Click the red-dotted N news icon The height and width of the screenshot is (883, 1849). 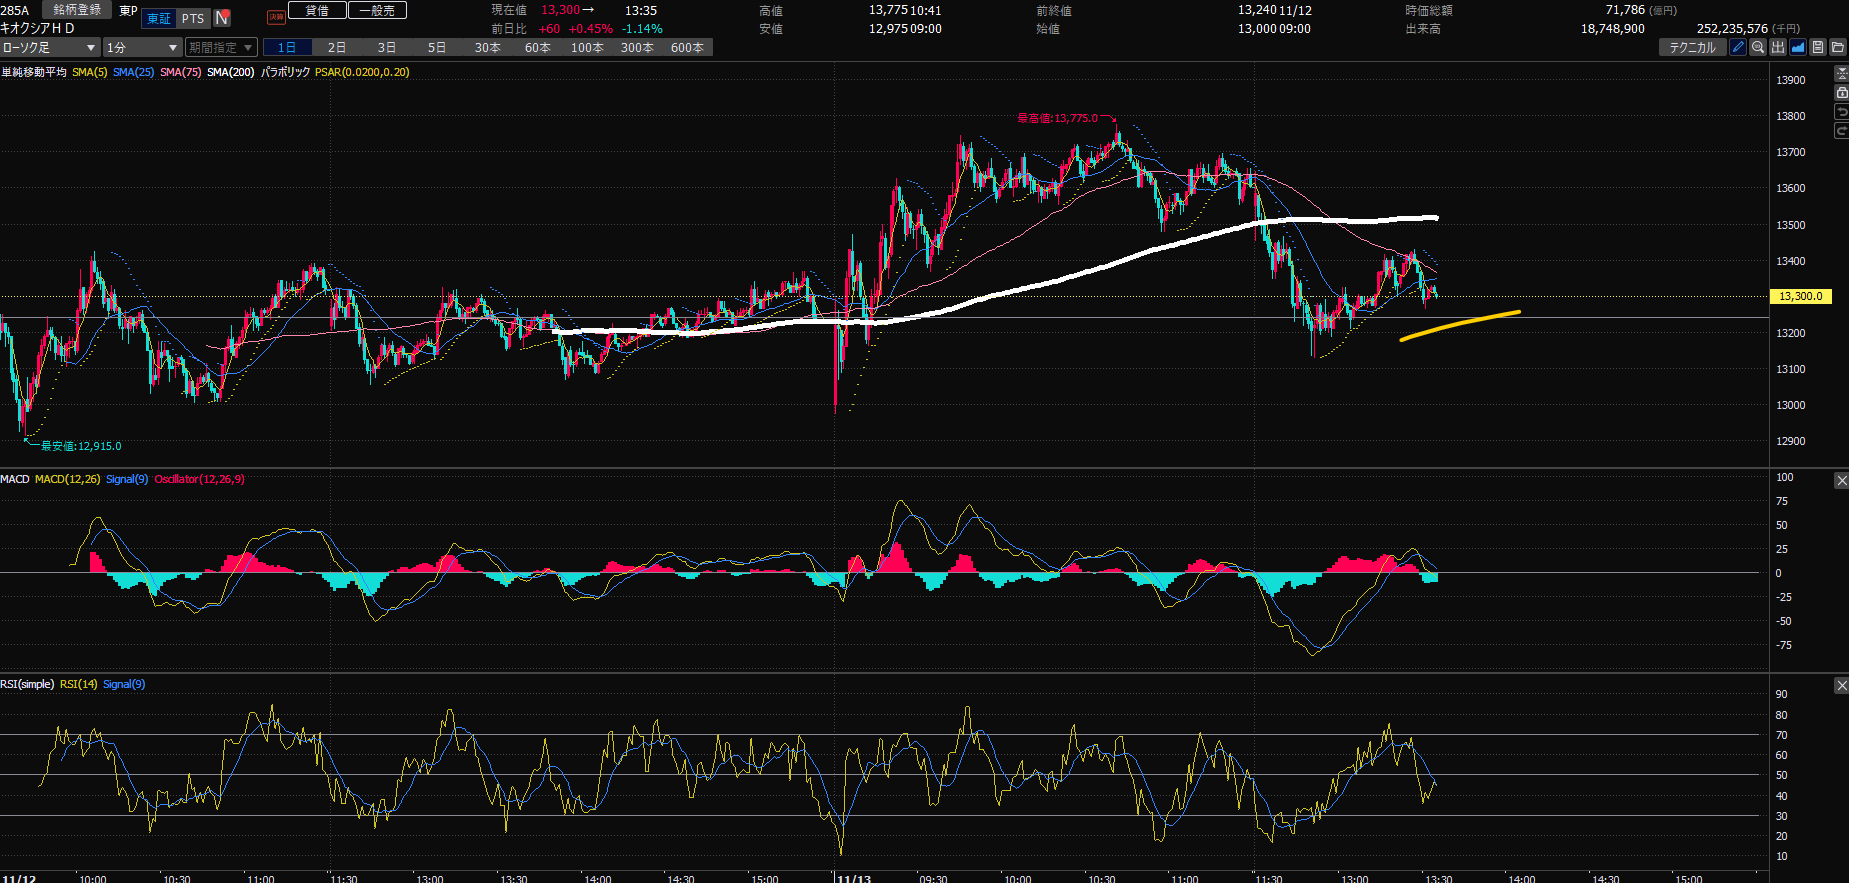(x=222, y=18)
